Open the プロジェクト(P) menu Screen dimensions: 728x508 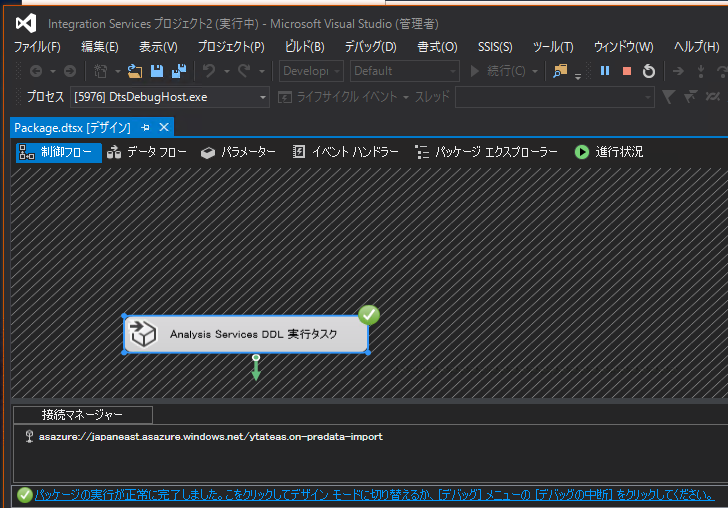point(231,47)
